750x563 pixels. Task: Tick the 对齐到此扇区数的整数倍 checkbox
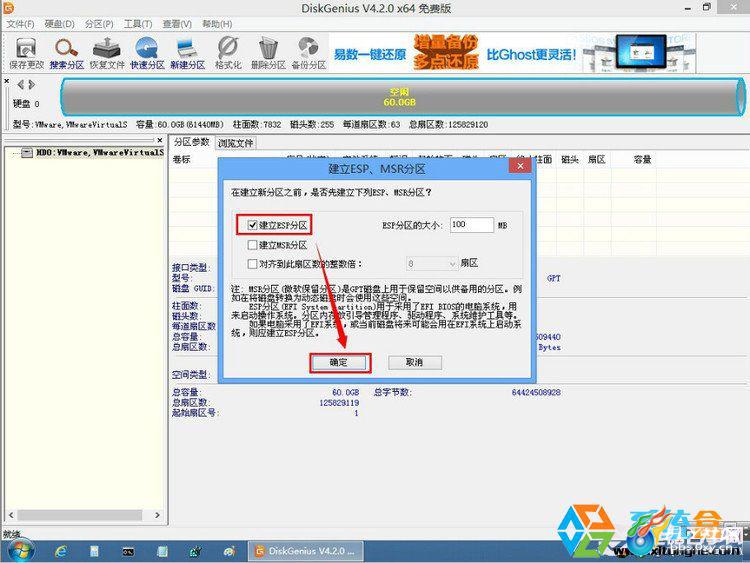pyautogui.click(x=253, y=264)
